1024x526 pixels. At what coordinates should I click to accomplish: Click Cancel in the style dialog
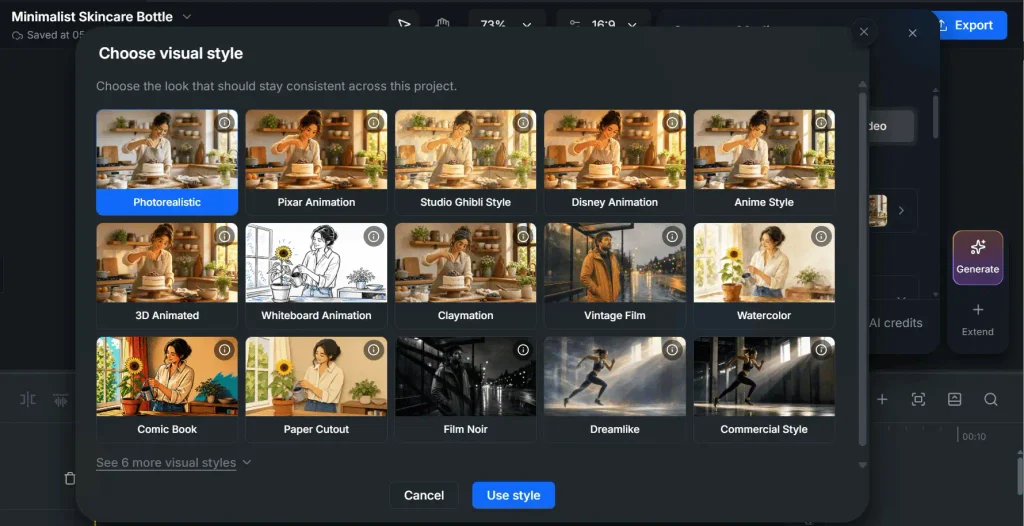(x=424, y=495)
